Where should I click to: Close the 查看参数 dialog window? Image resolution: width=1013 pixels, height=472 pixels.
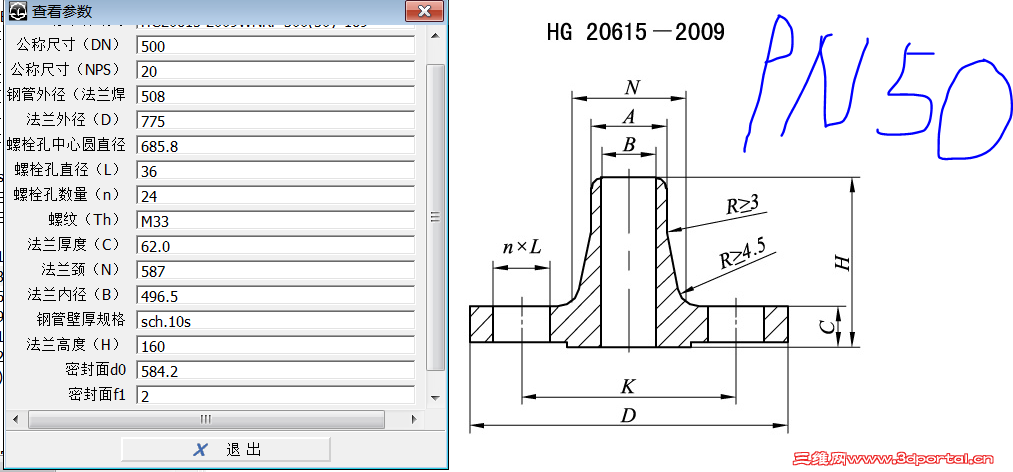tap(425, 11)
